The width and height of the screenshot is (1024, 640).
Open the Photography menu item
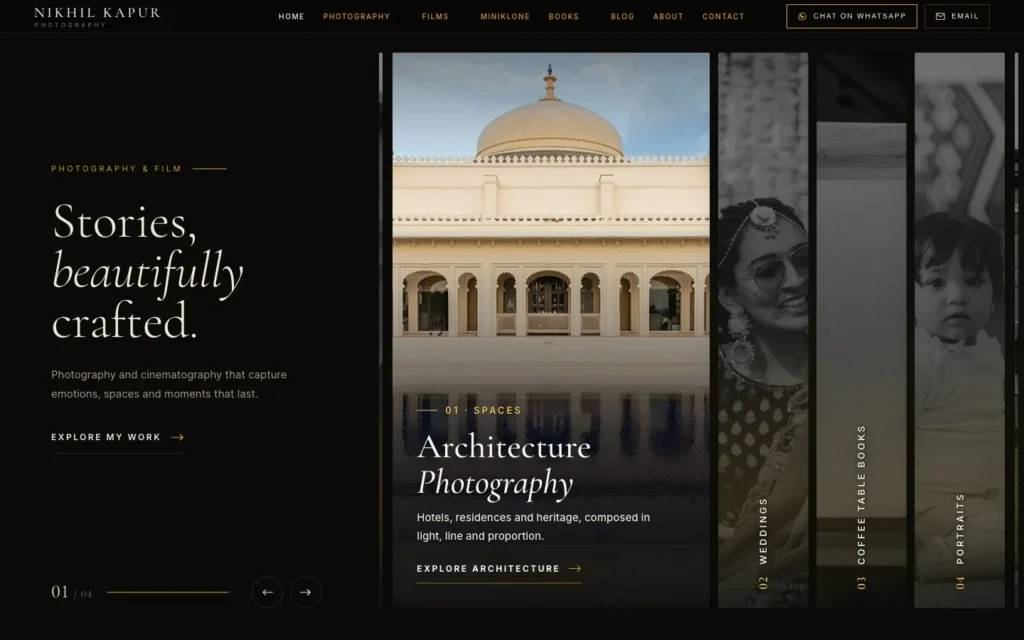(x=357, y=16)
